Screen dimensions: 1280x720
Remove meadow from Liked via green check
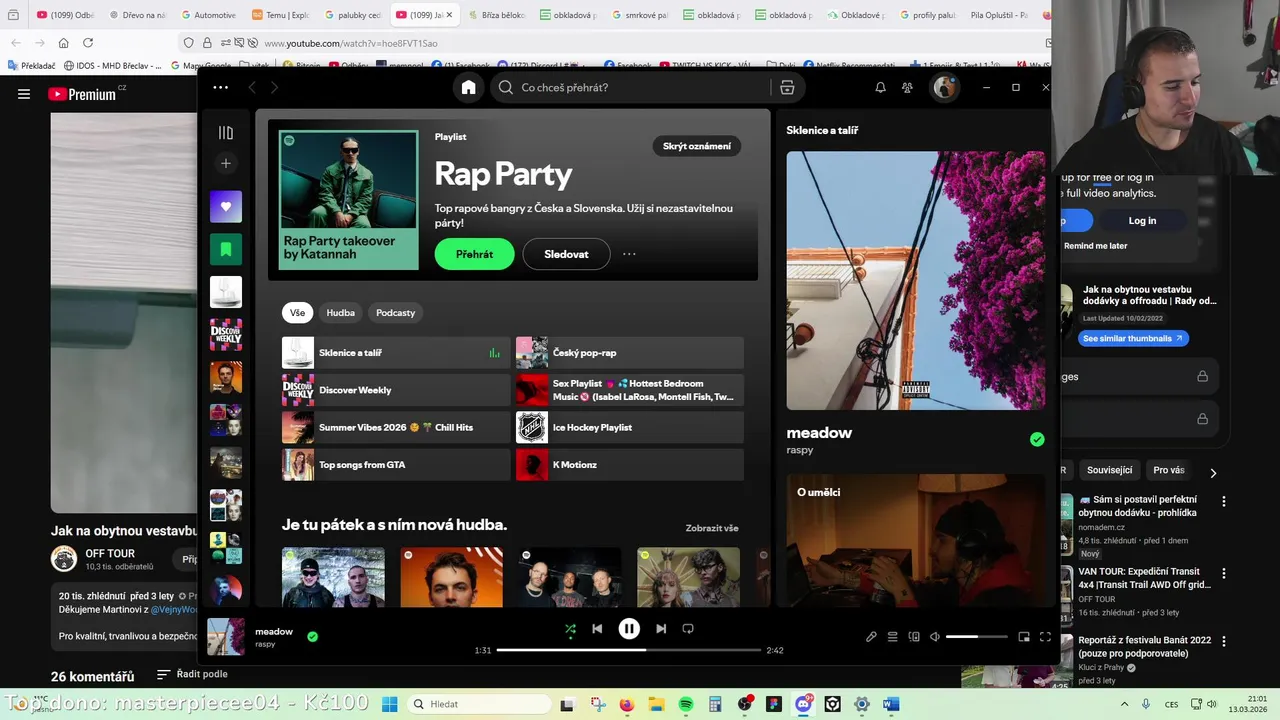[x=312, y=636]
